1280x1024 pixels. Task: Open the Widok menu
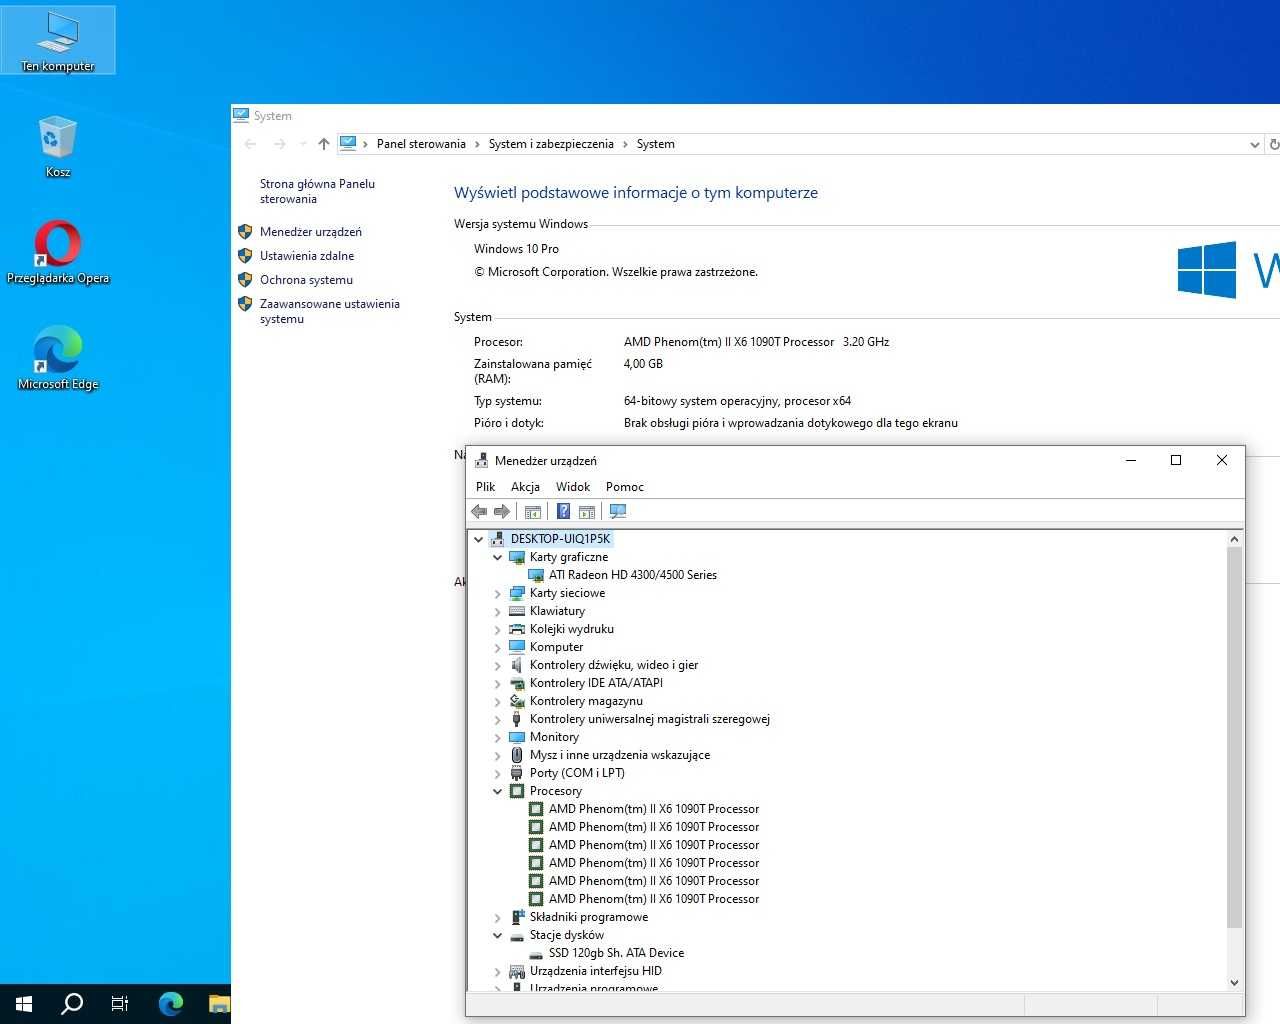point(573,487)
